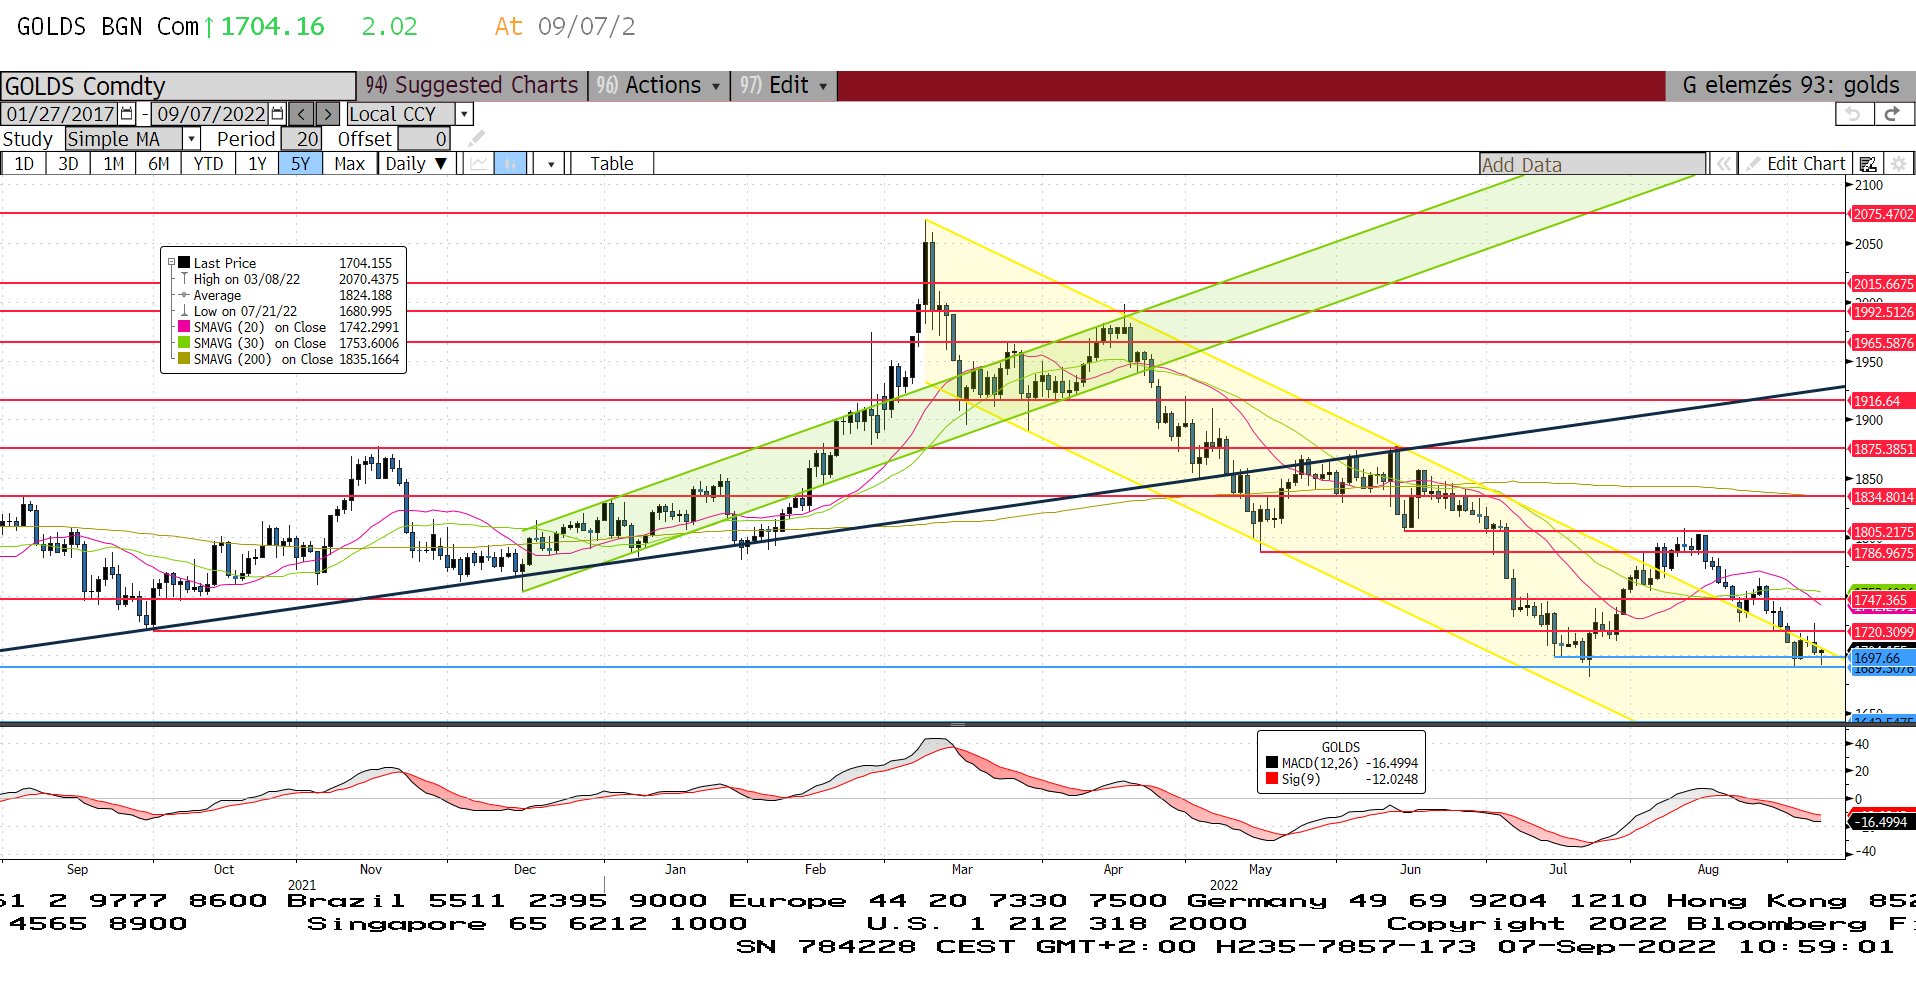1916x1002 pixels.
Task: Click the 09/07/2022 end date field
Action: coord(211,114)
